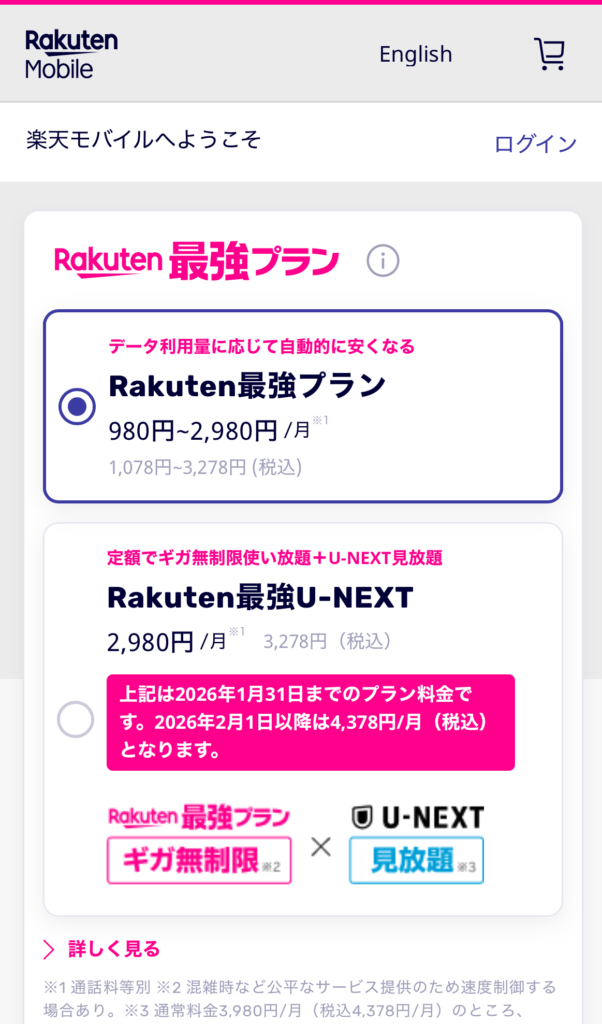Expand 詳しく見る details chevron
602x1024 pixels.
point(49,949)
